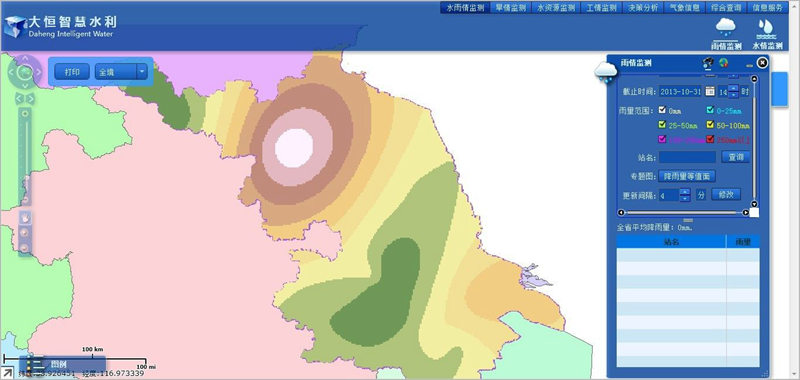This screenshot has height=380, width=800.
Task: Toggle the 25-50mm rainfall checkbox
Action: click(662, 124)
